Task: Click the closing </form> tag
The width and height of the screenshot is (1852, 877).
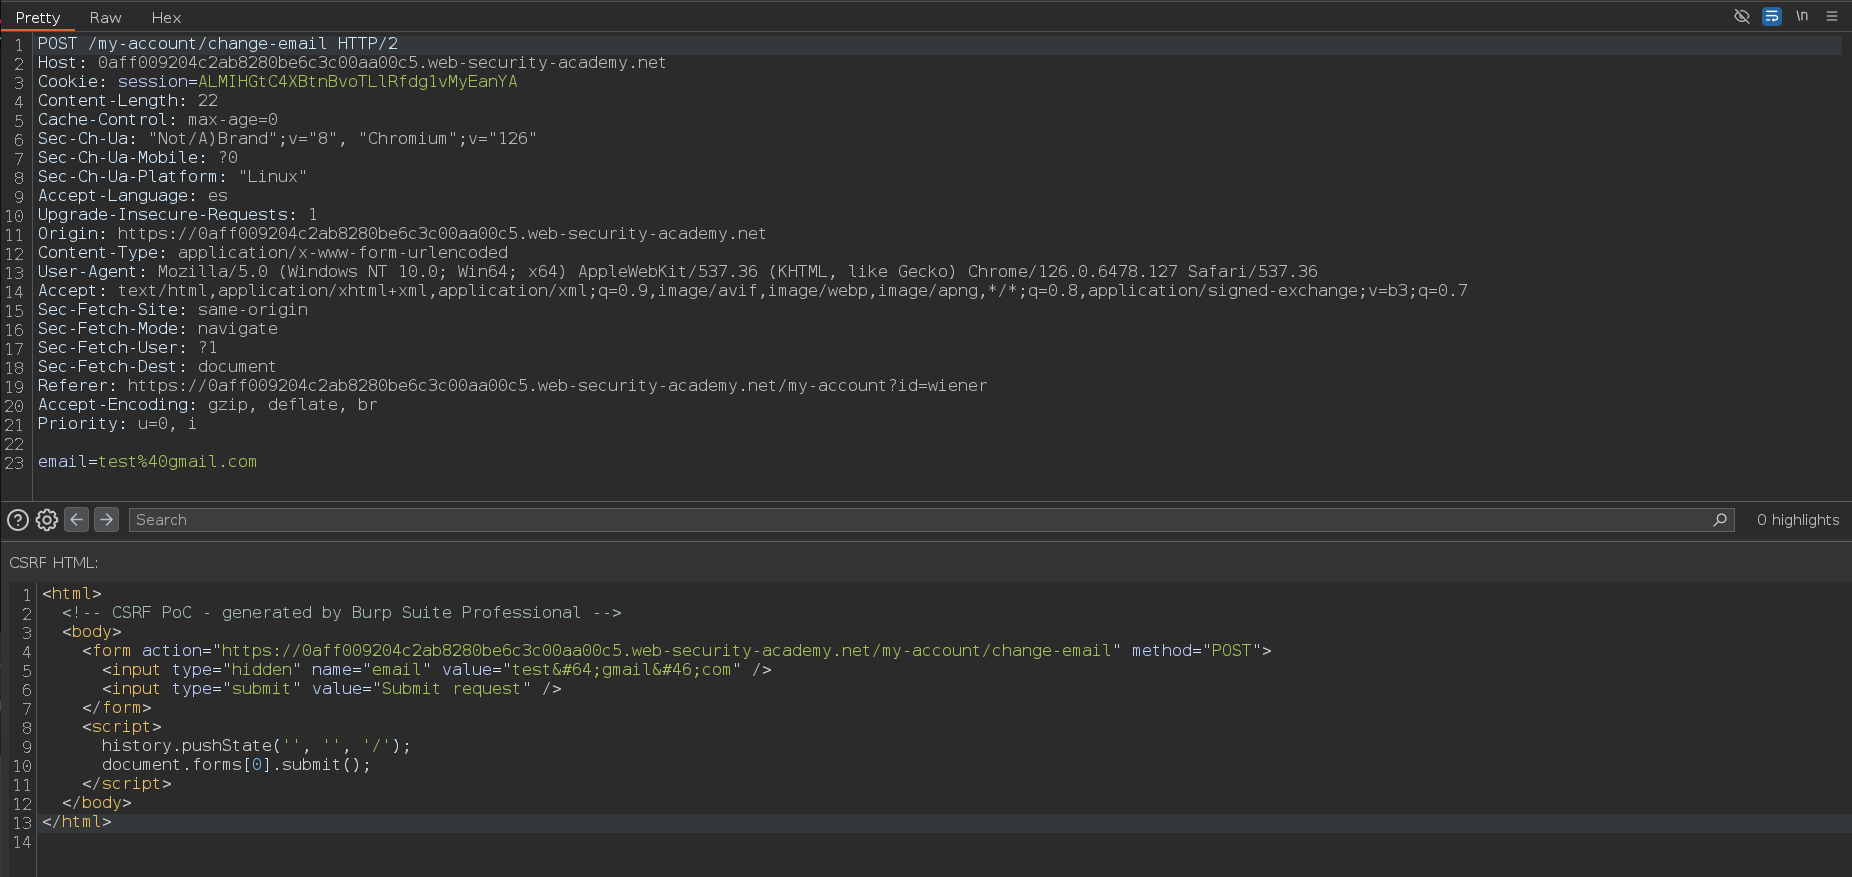Action: coord(117,708)
